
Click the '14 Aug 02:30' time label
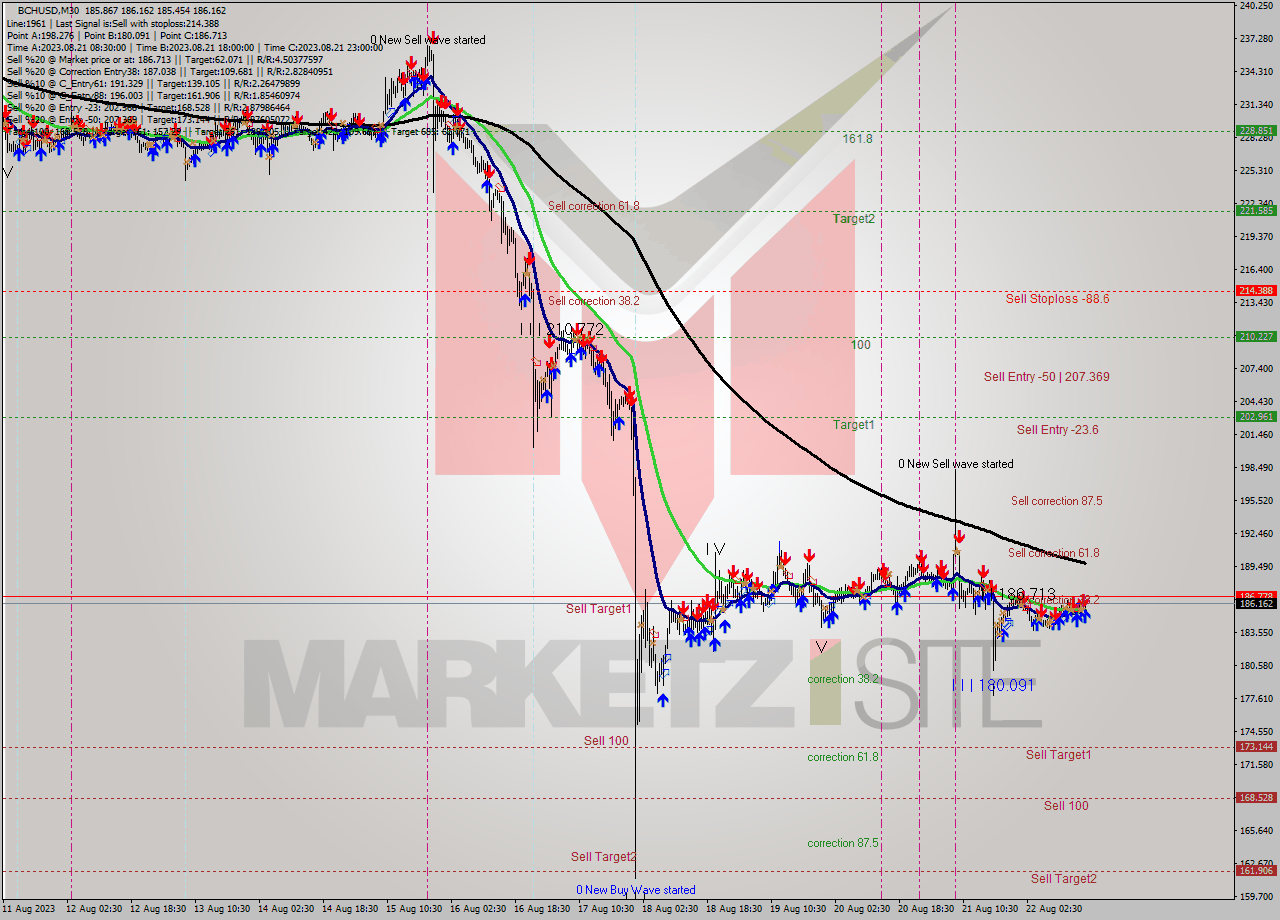click(286, 909)
